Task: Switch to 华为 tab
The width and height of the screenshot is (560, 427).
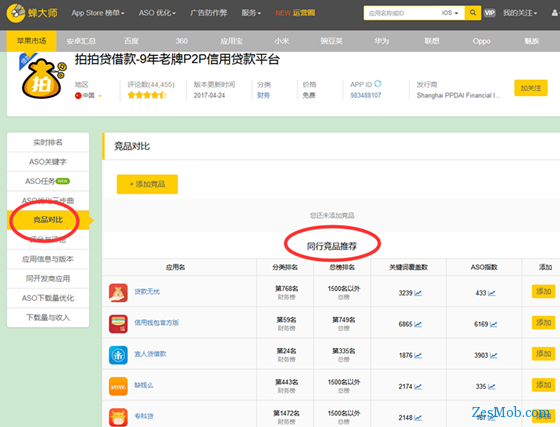Action: 381,41
